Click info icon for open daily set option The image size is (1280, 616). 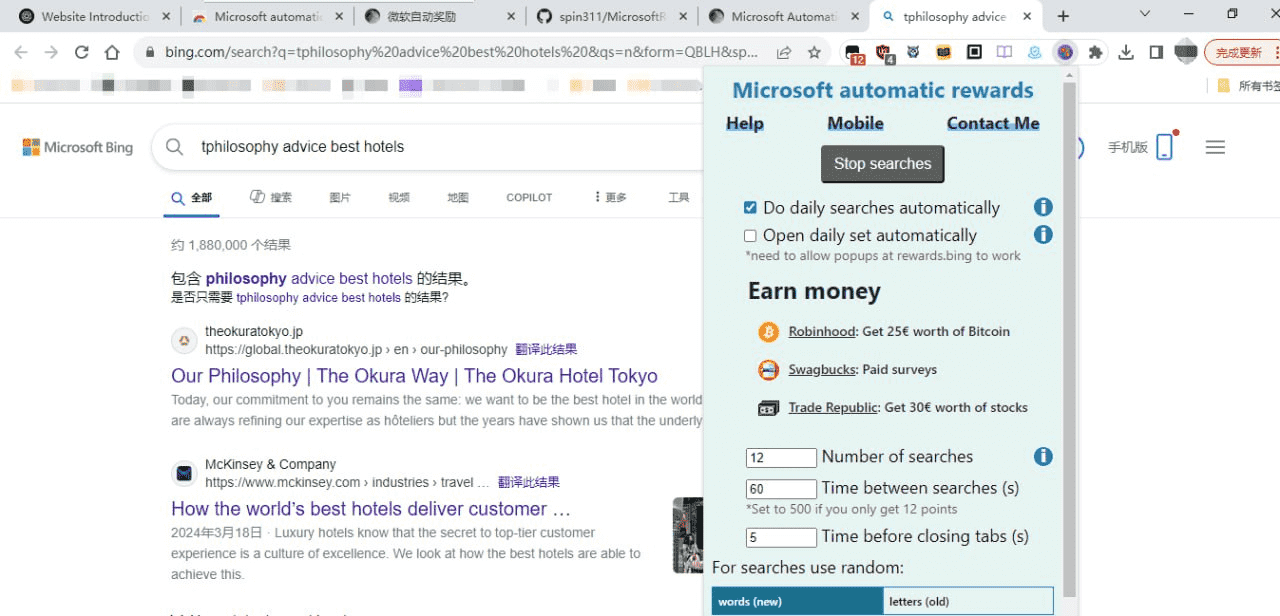pos(1043,234)
